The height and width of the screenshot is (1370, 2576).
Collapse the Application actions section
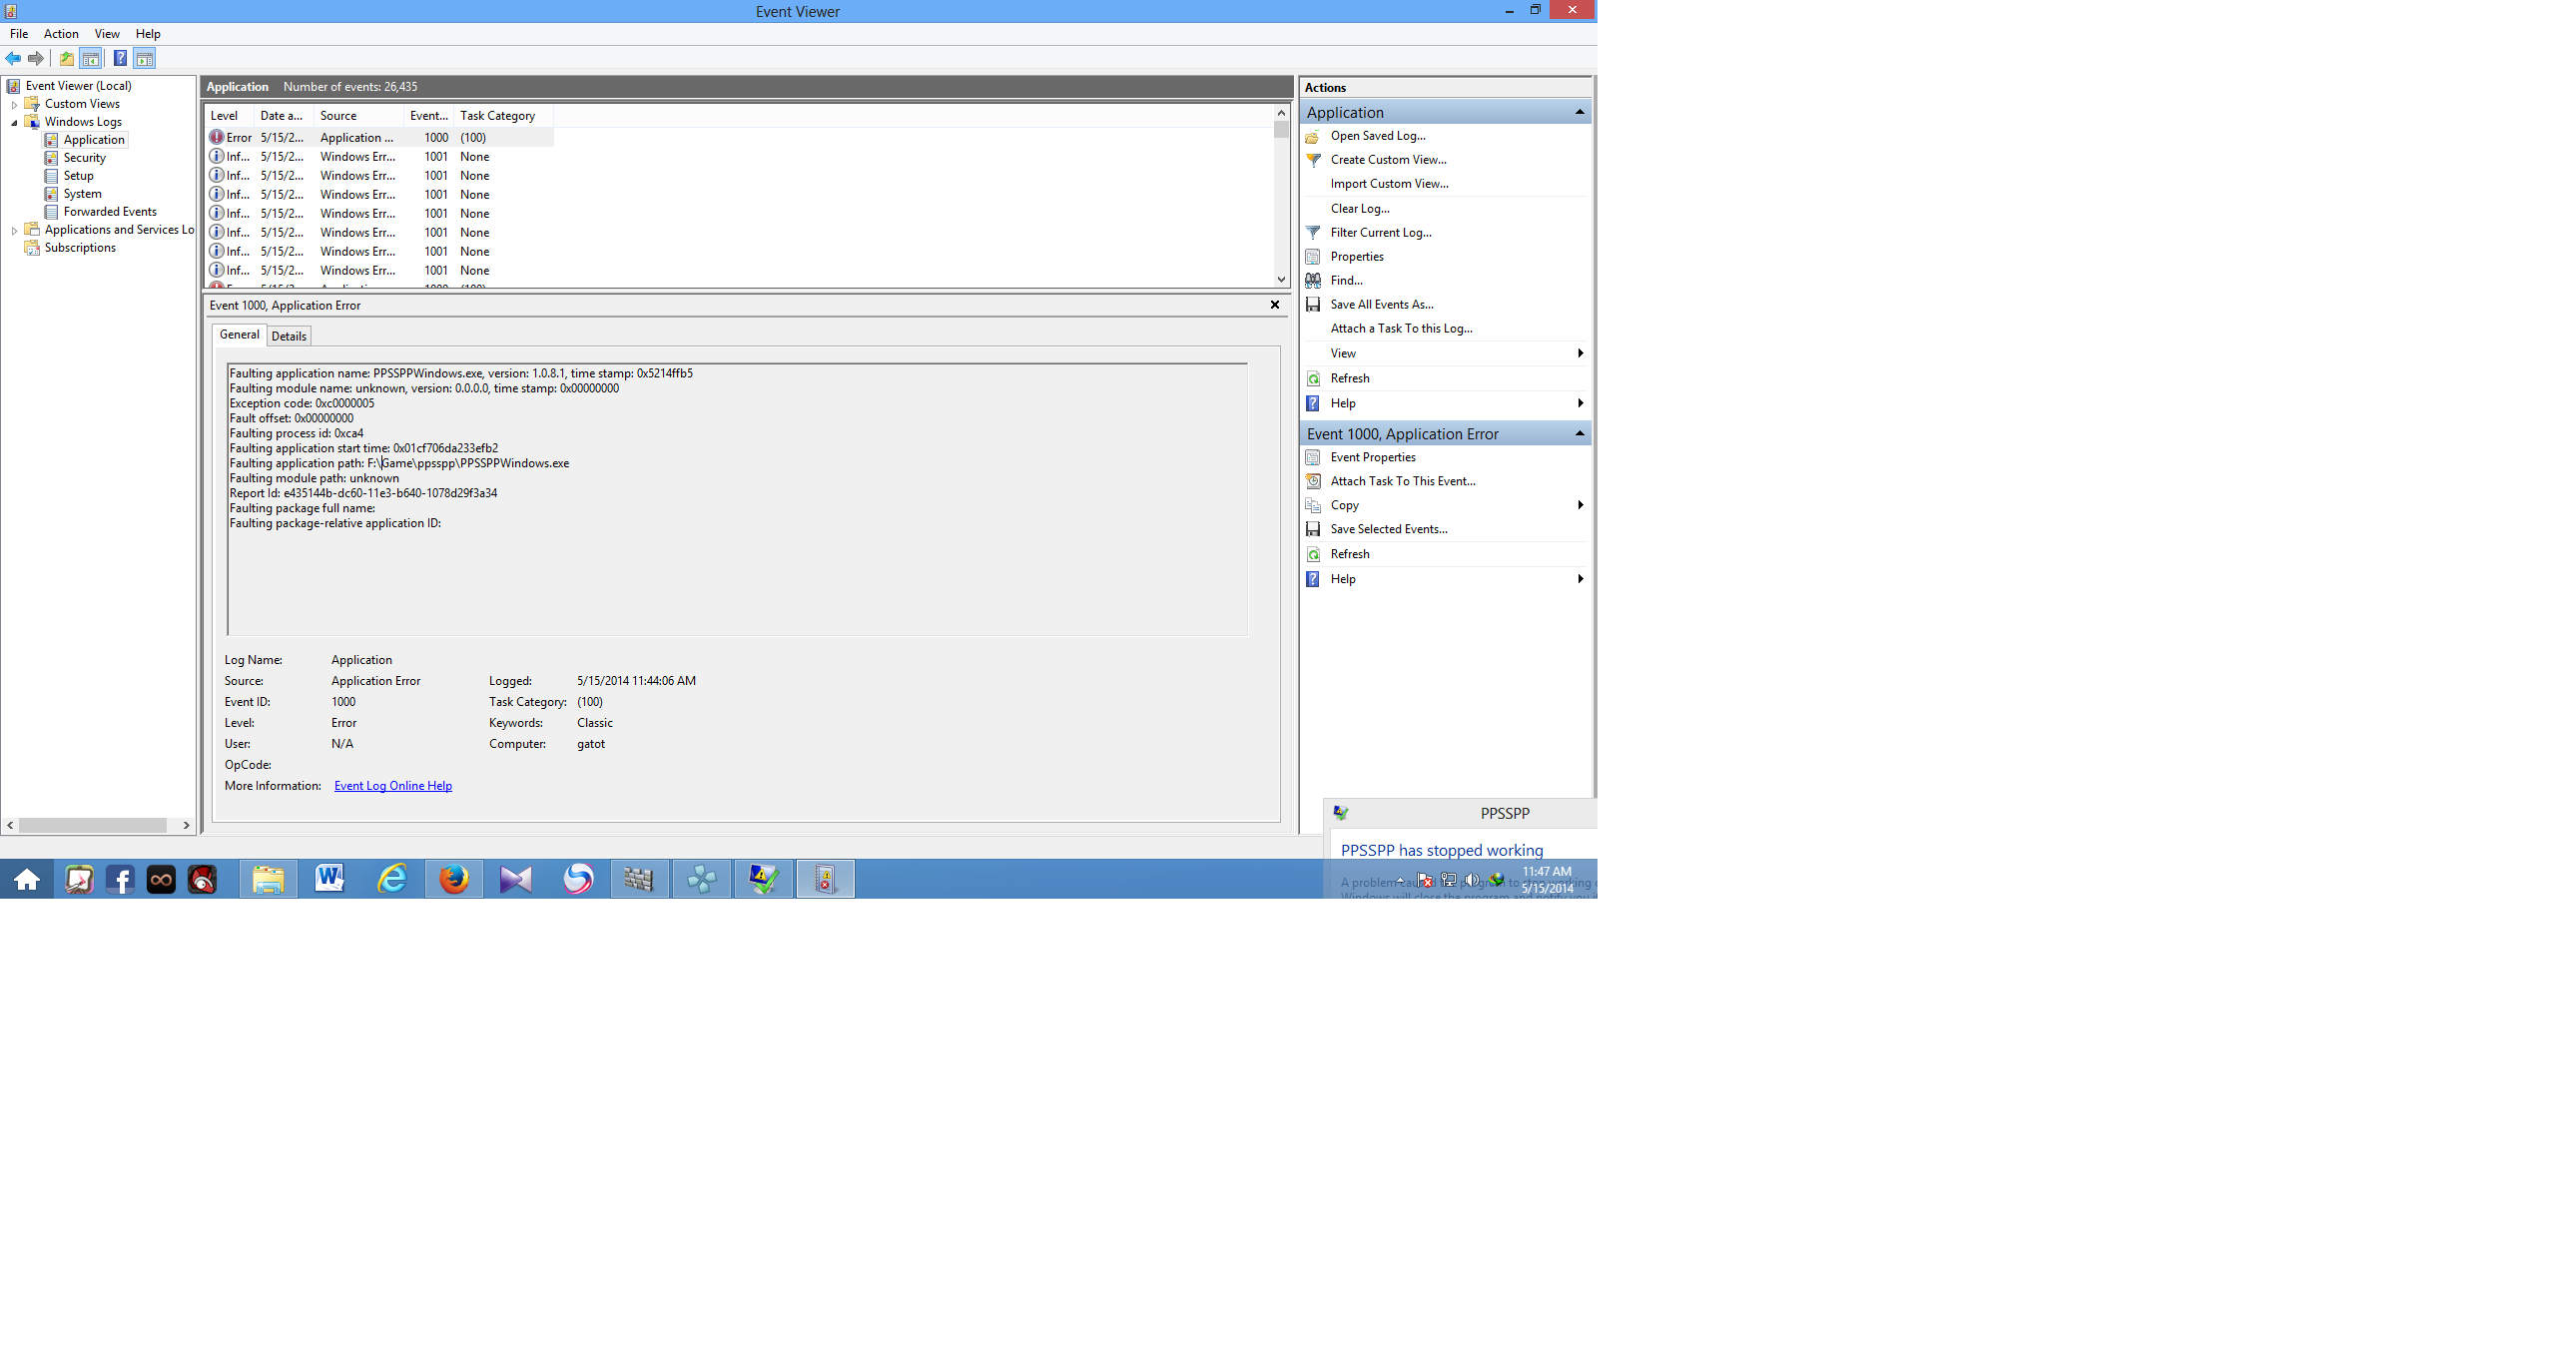click(x=1579, y=112)
